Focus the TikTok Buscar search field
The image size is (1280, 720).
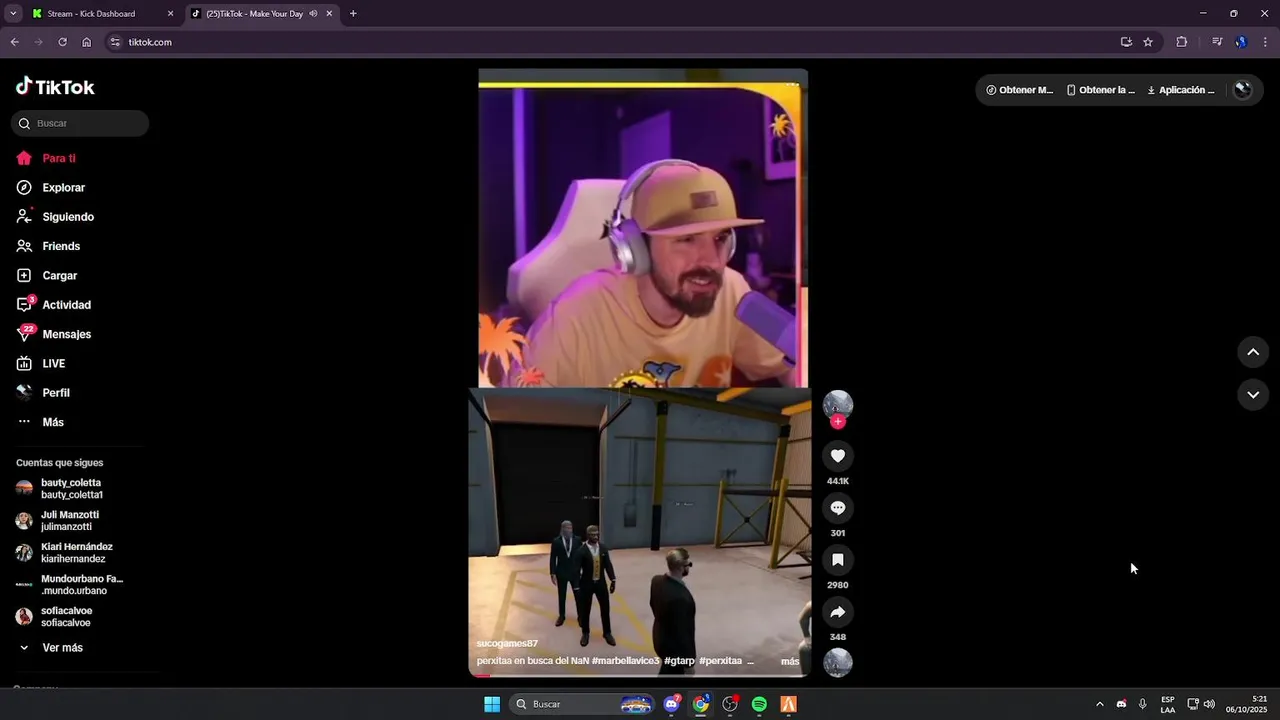[x=80, y=123]
